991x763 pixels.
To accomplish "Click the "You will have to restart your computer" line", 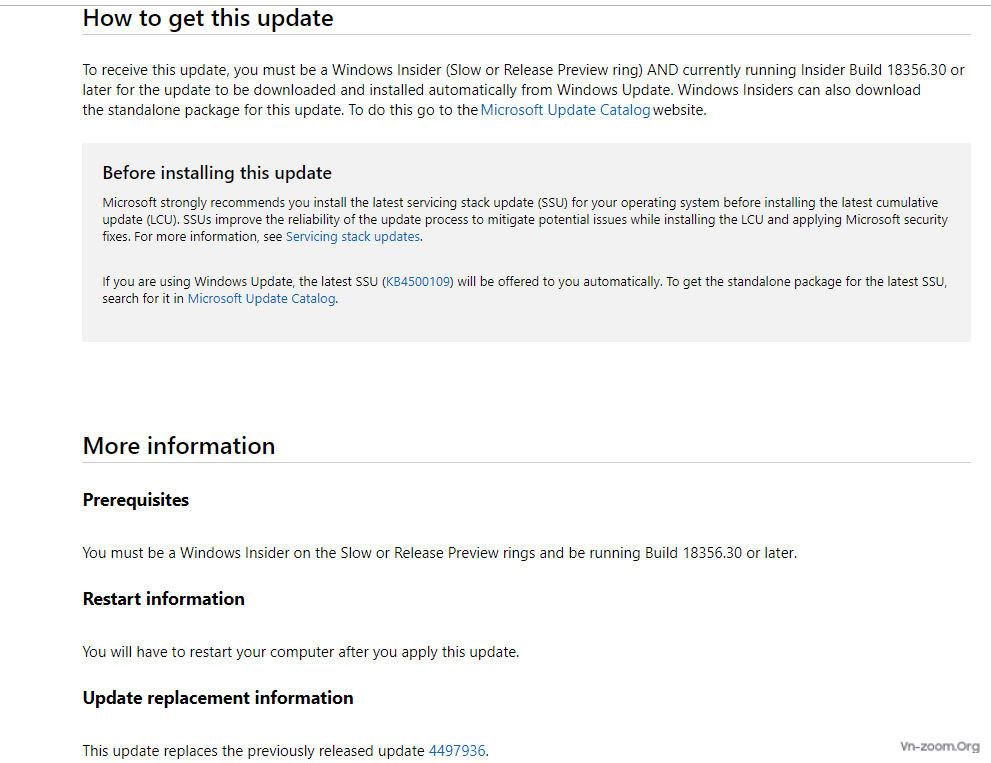I will coord(301,652).
